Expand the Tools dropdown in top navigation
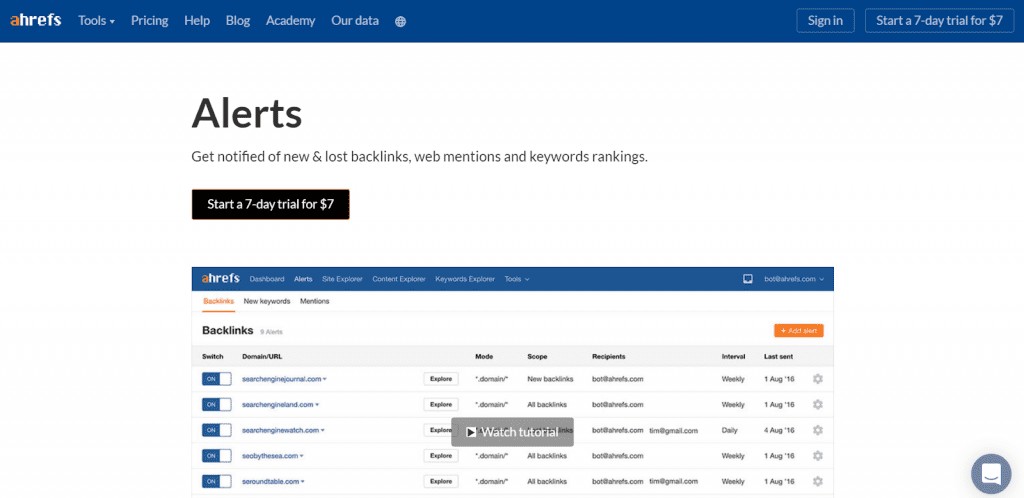Screen dimensions: 1024x498 tap(97, 21)
